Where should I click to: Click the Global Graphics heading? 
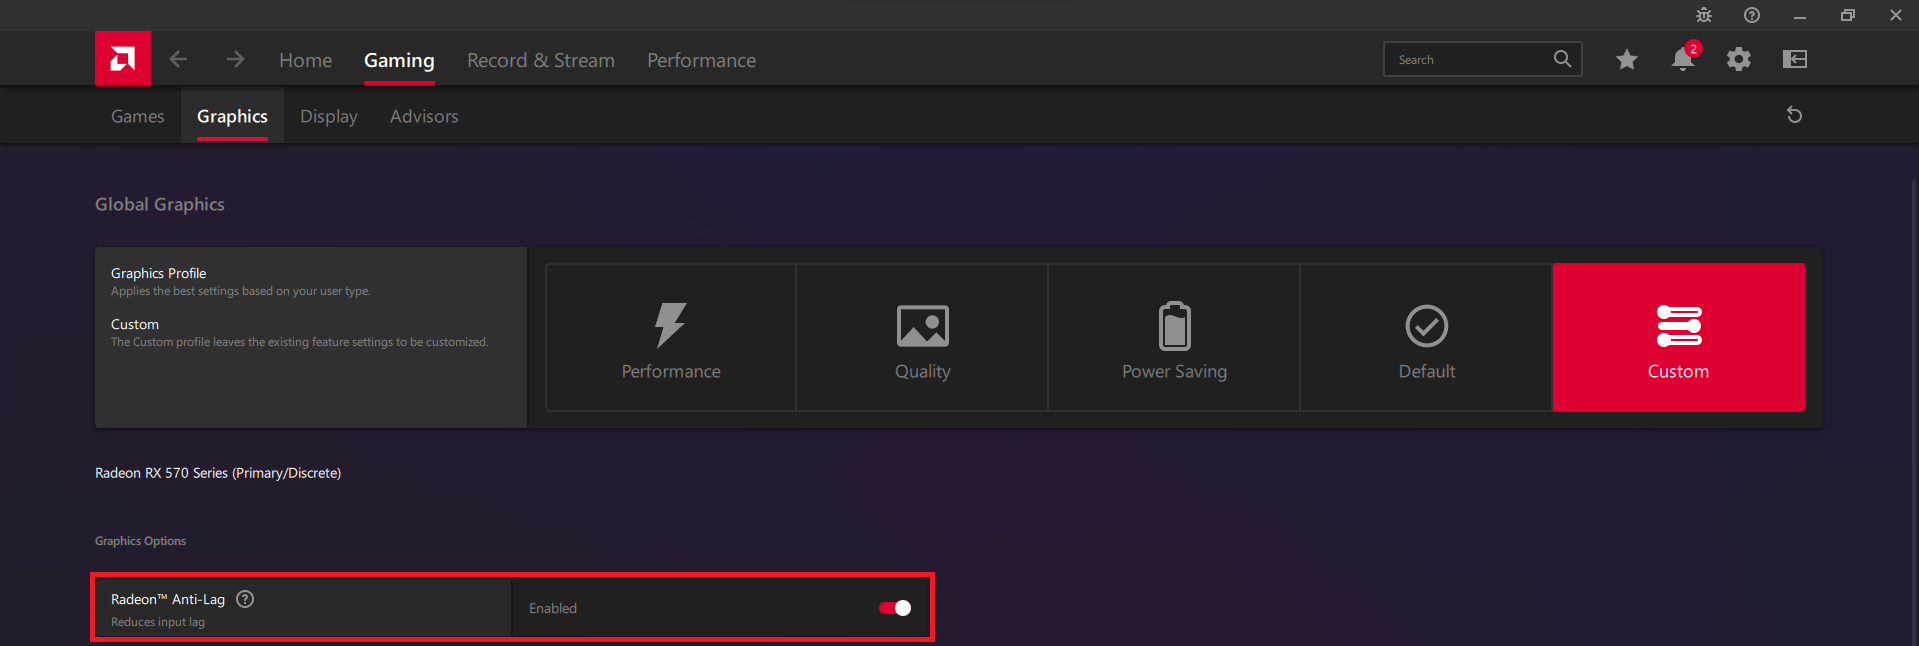(x=160, y=204)
